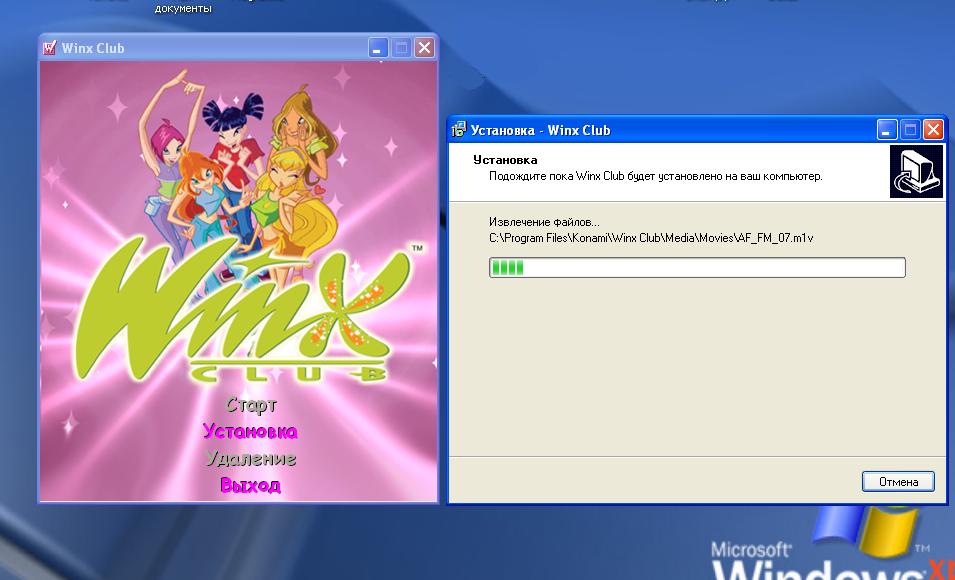This screenshot has width=955, height=580.
Task: Select Удаление in the Winx Club launcher
Action: point(250,458)
